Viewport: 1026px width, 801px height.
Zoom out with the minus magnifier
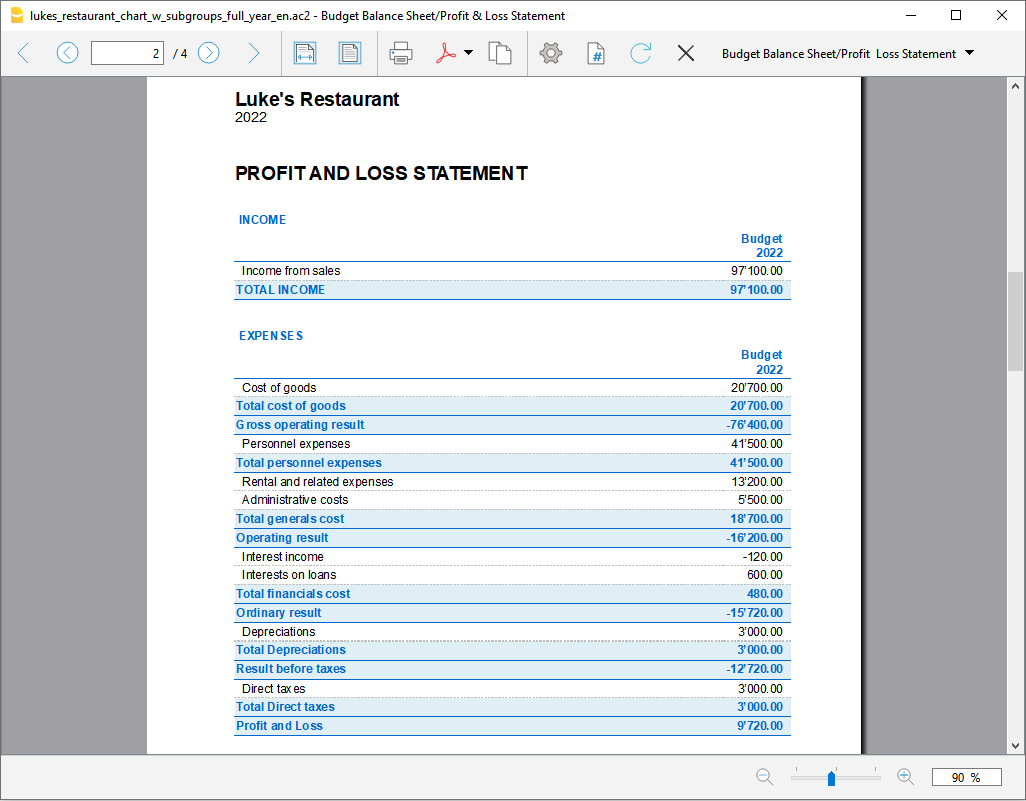pos(765,777)
